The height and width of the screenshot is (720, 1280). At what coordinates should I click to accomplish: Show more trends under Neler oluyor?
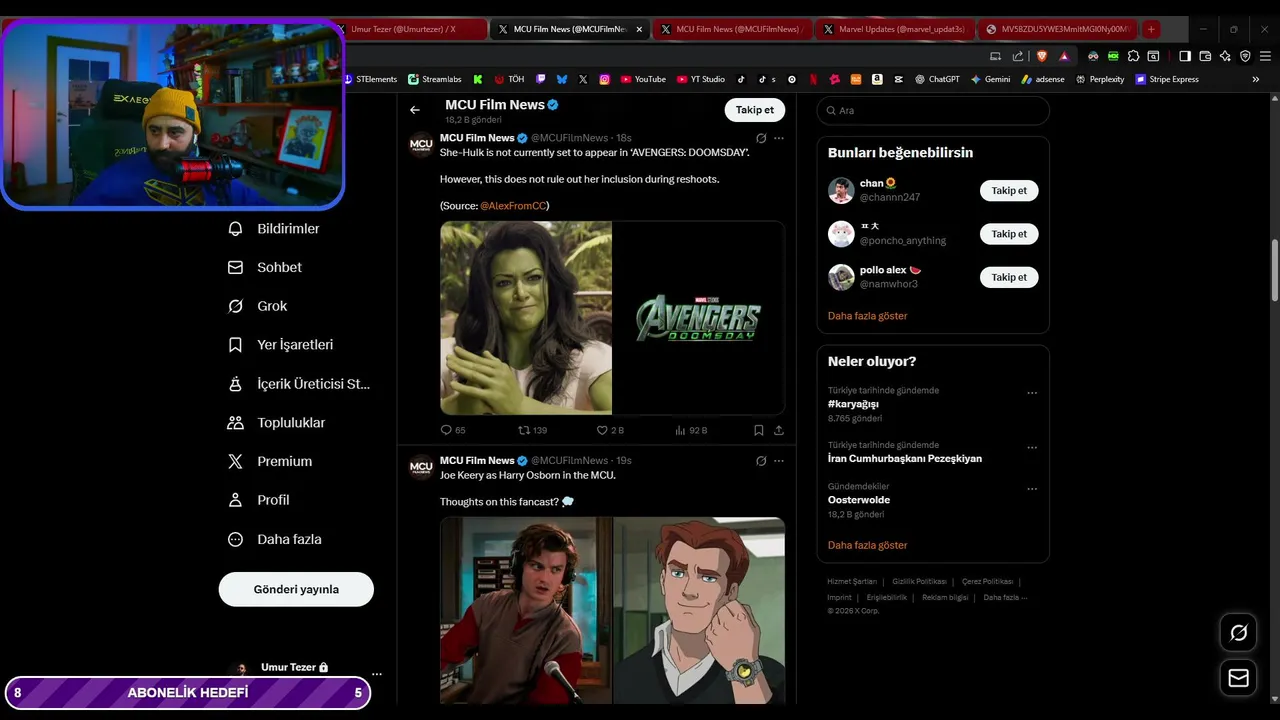tap(867, 545)
